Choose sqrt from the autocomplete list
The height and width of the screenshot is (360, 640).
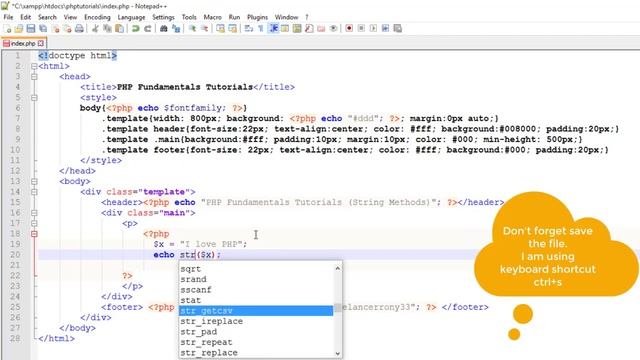click(x=256, y=269)
